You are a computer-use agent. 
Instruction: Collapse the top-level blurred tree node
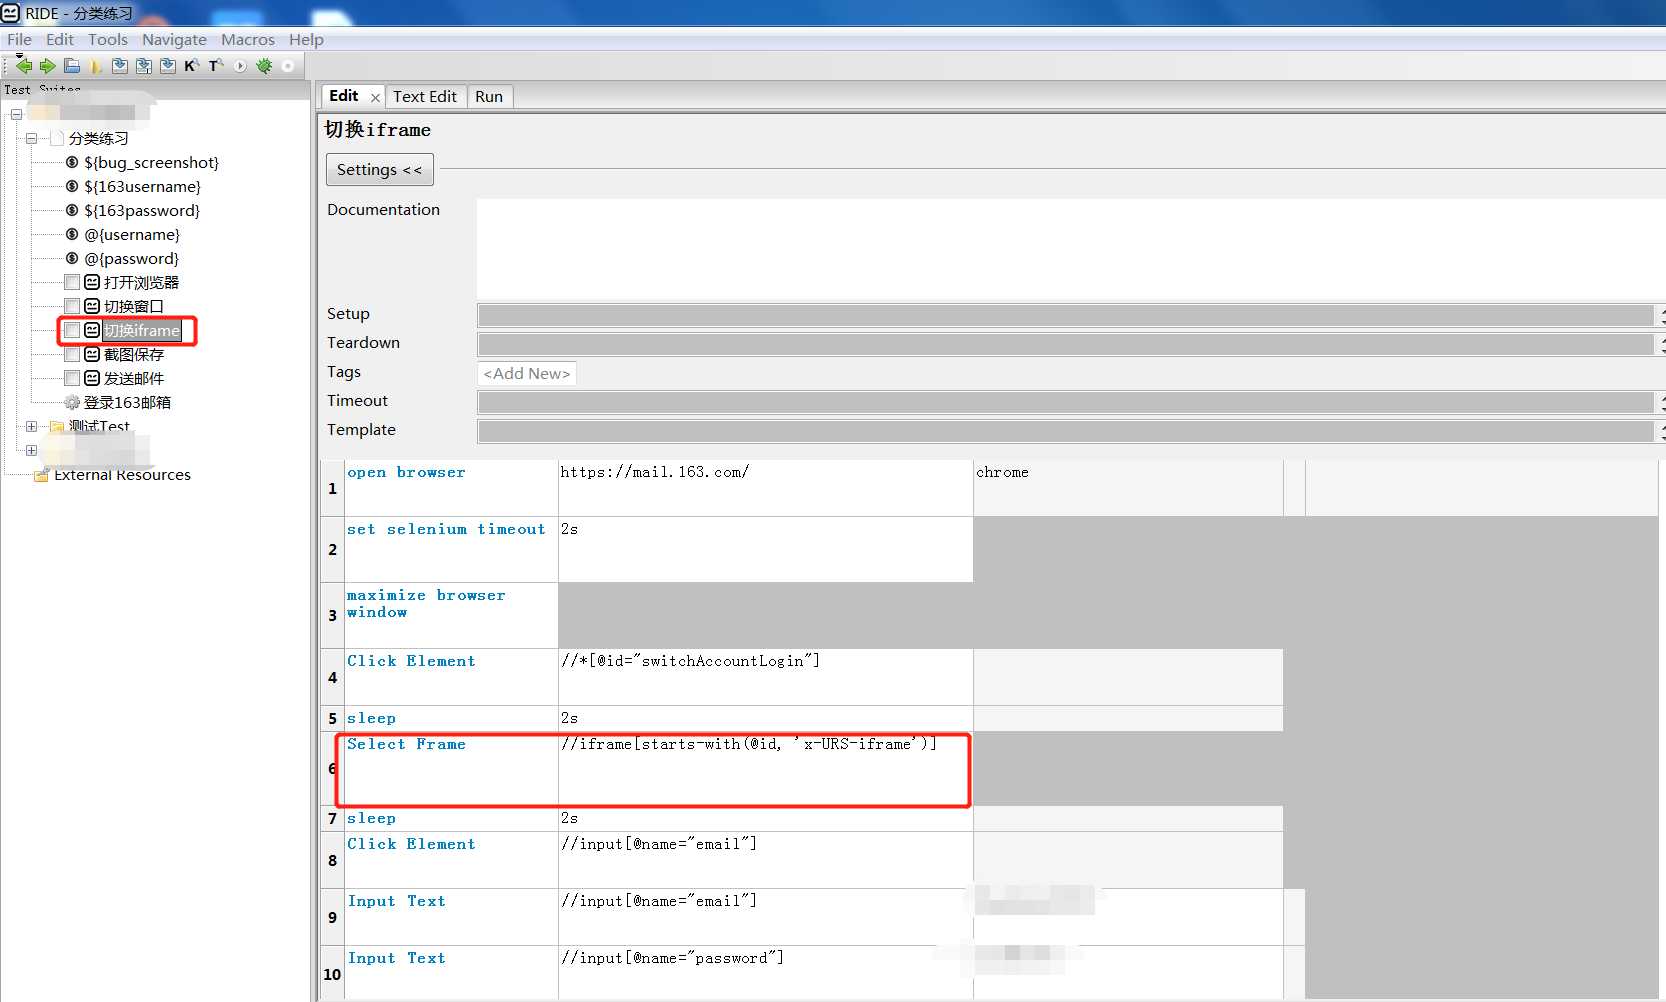[16, 114]
